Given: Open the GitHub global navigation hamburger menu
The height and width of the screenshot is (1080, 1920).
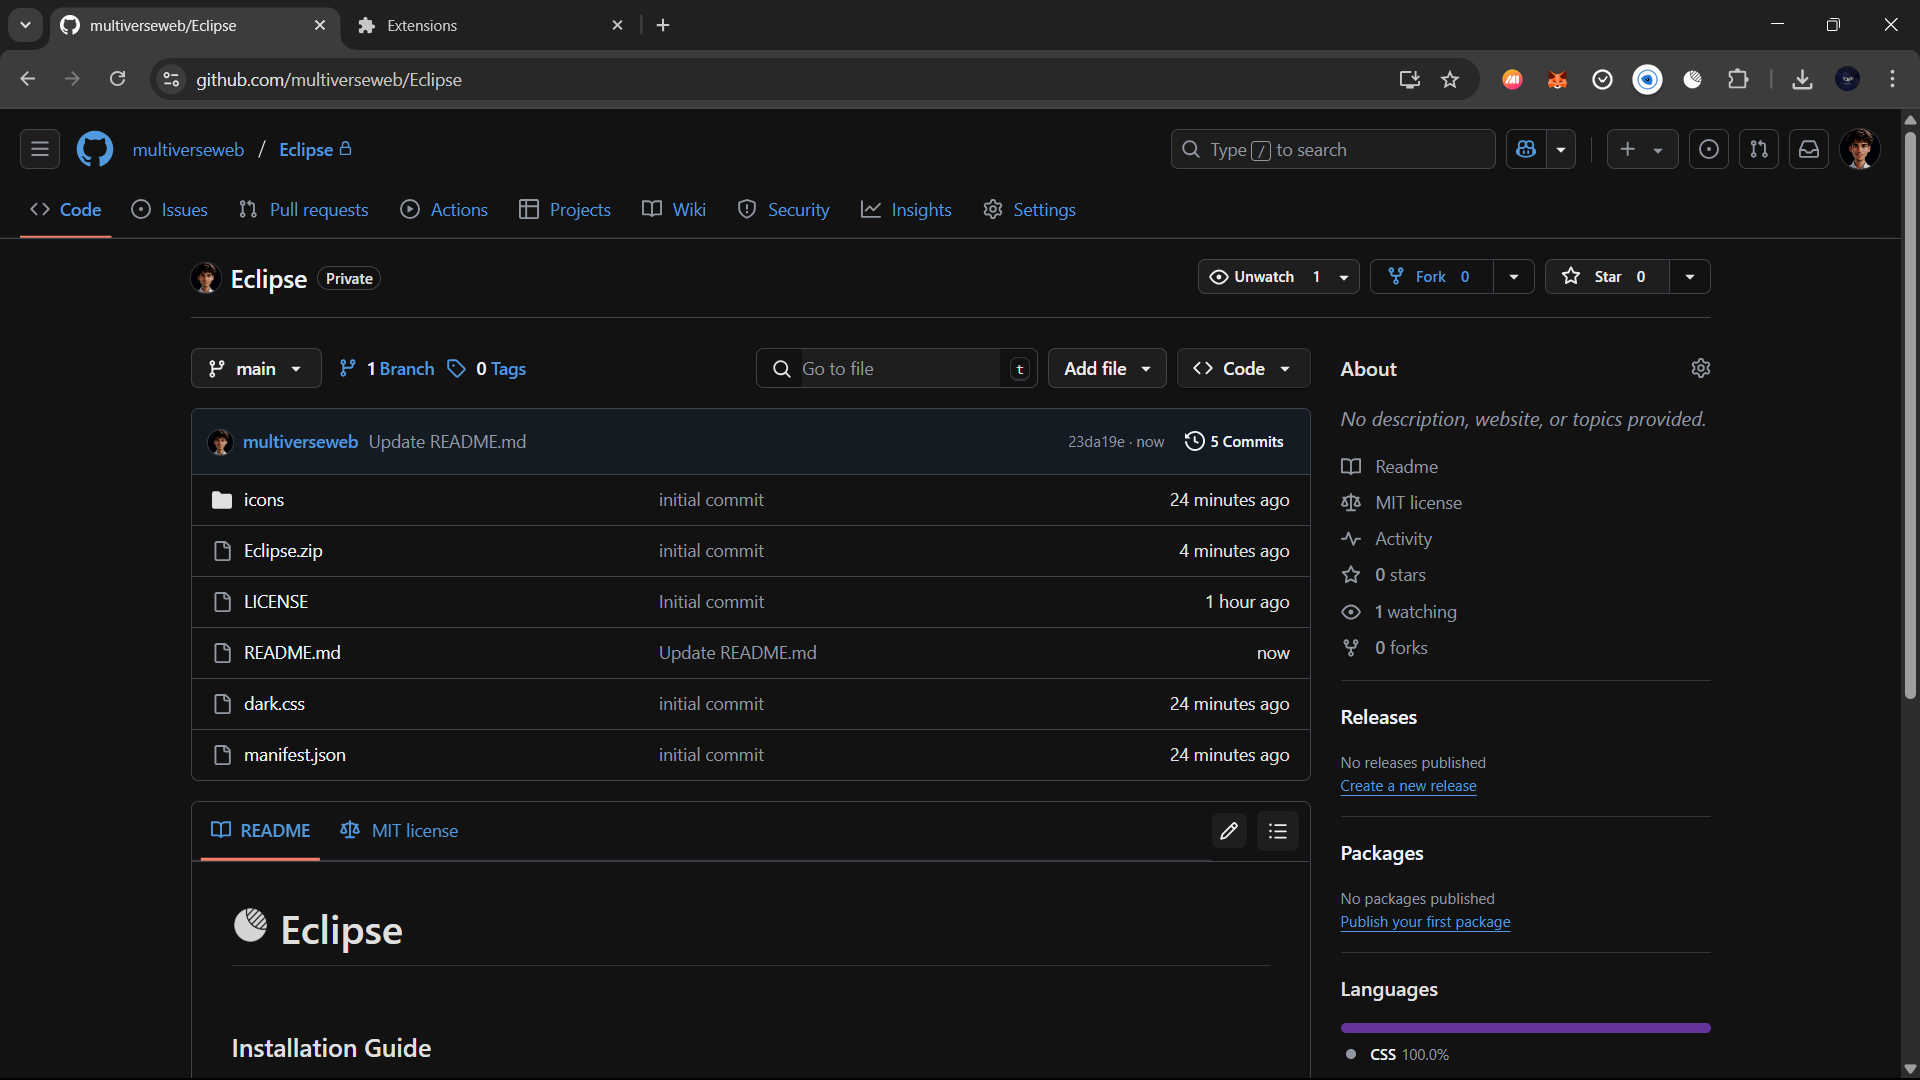Looking at the screenshot, I should (x=40, y=150).
